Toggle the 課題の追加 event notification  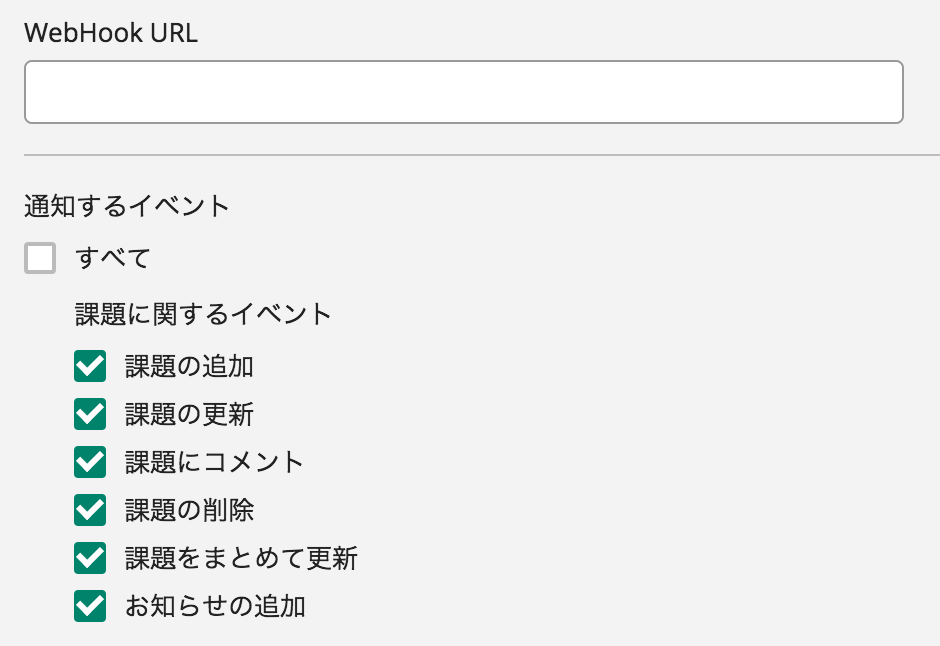click(x=90, y=366)
